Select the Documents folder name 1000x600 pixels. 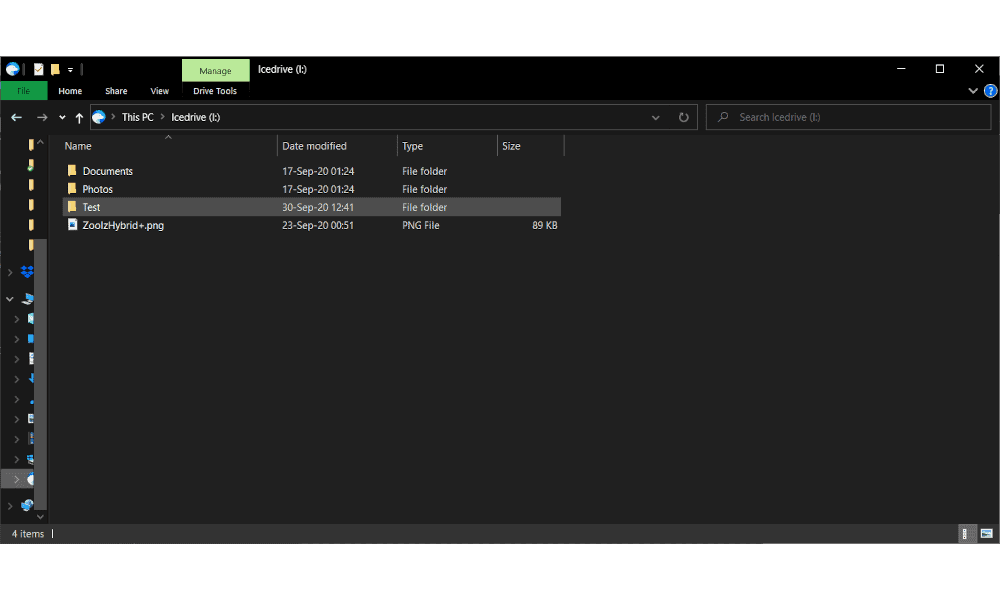tap(108, 171)
